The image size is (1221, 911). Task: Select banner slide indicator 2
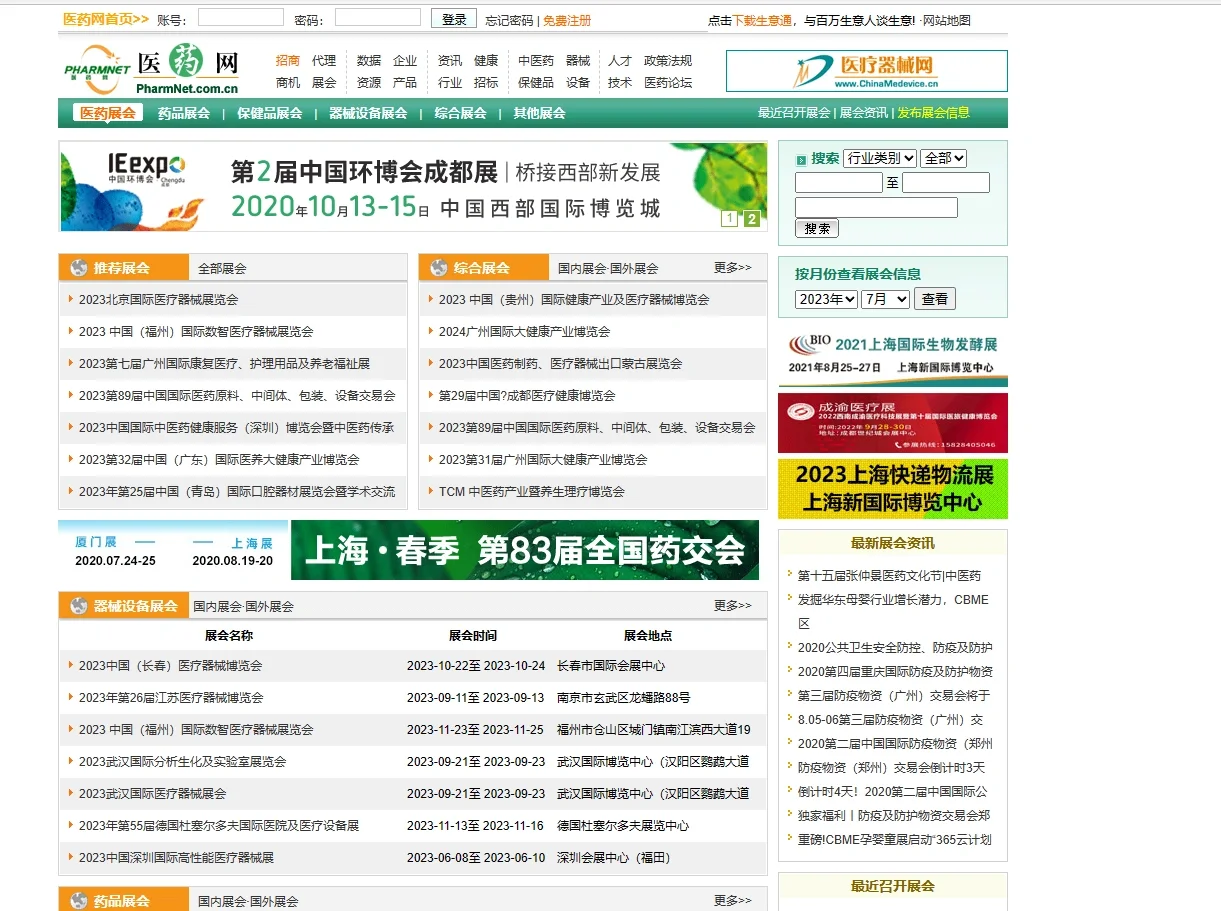point(751,218)
